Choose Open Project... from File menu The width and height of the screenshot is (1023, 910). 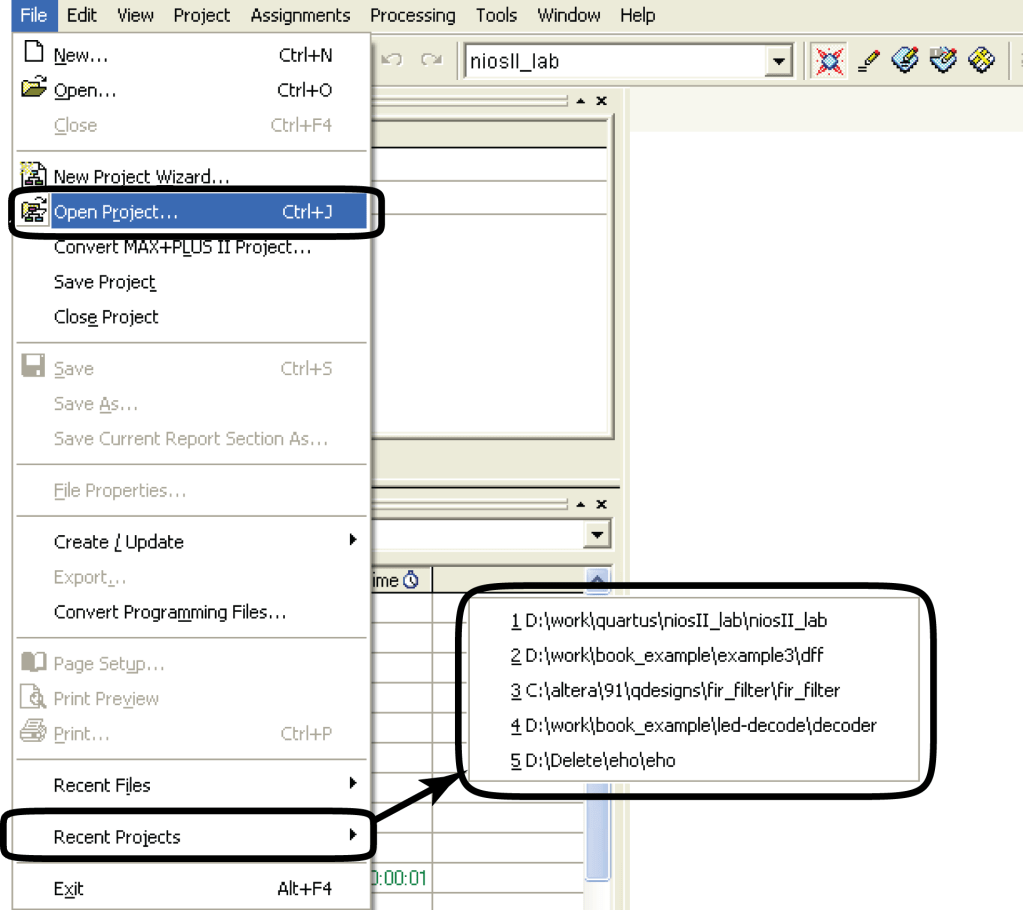click(x=116, y=212)
